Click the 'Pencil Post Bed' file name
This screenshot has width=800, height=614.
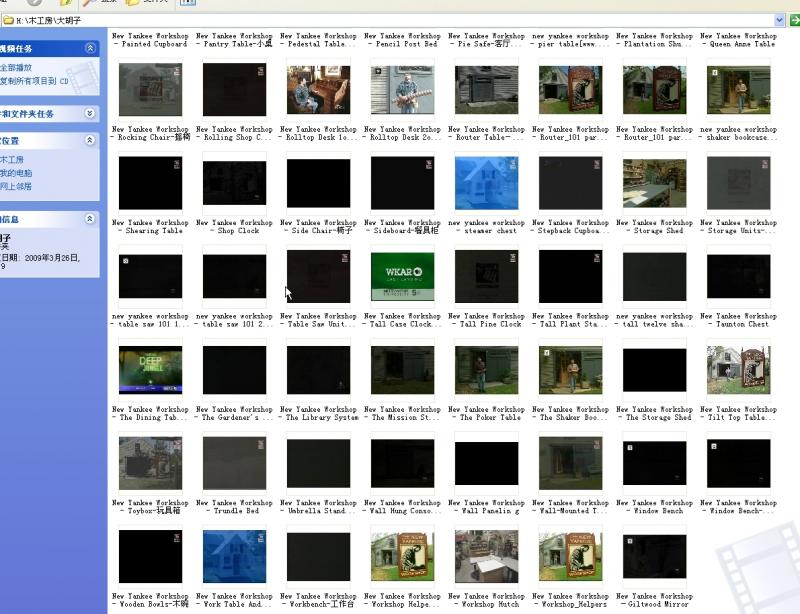[x=403, y=40]
